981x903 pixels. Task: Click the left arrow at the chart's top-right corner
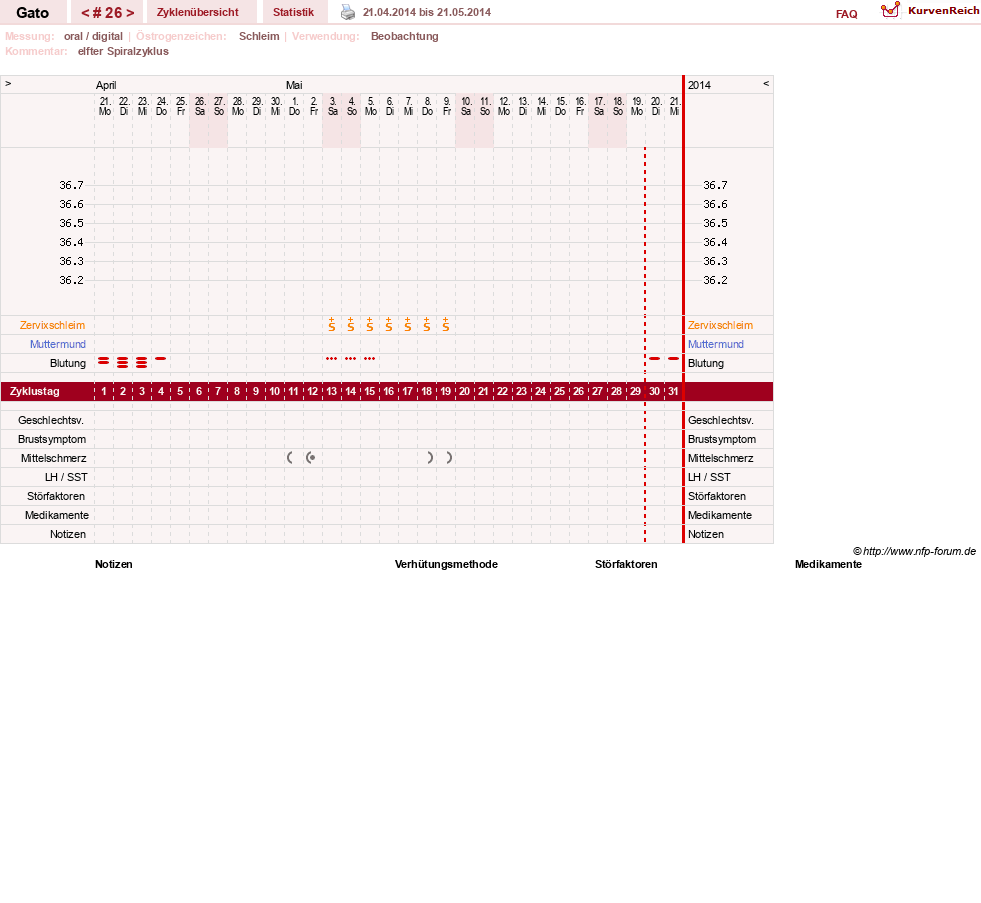[766, 83]
